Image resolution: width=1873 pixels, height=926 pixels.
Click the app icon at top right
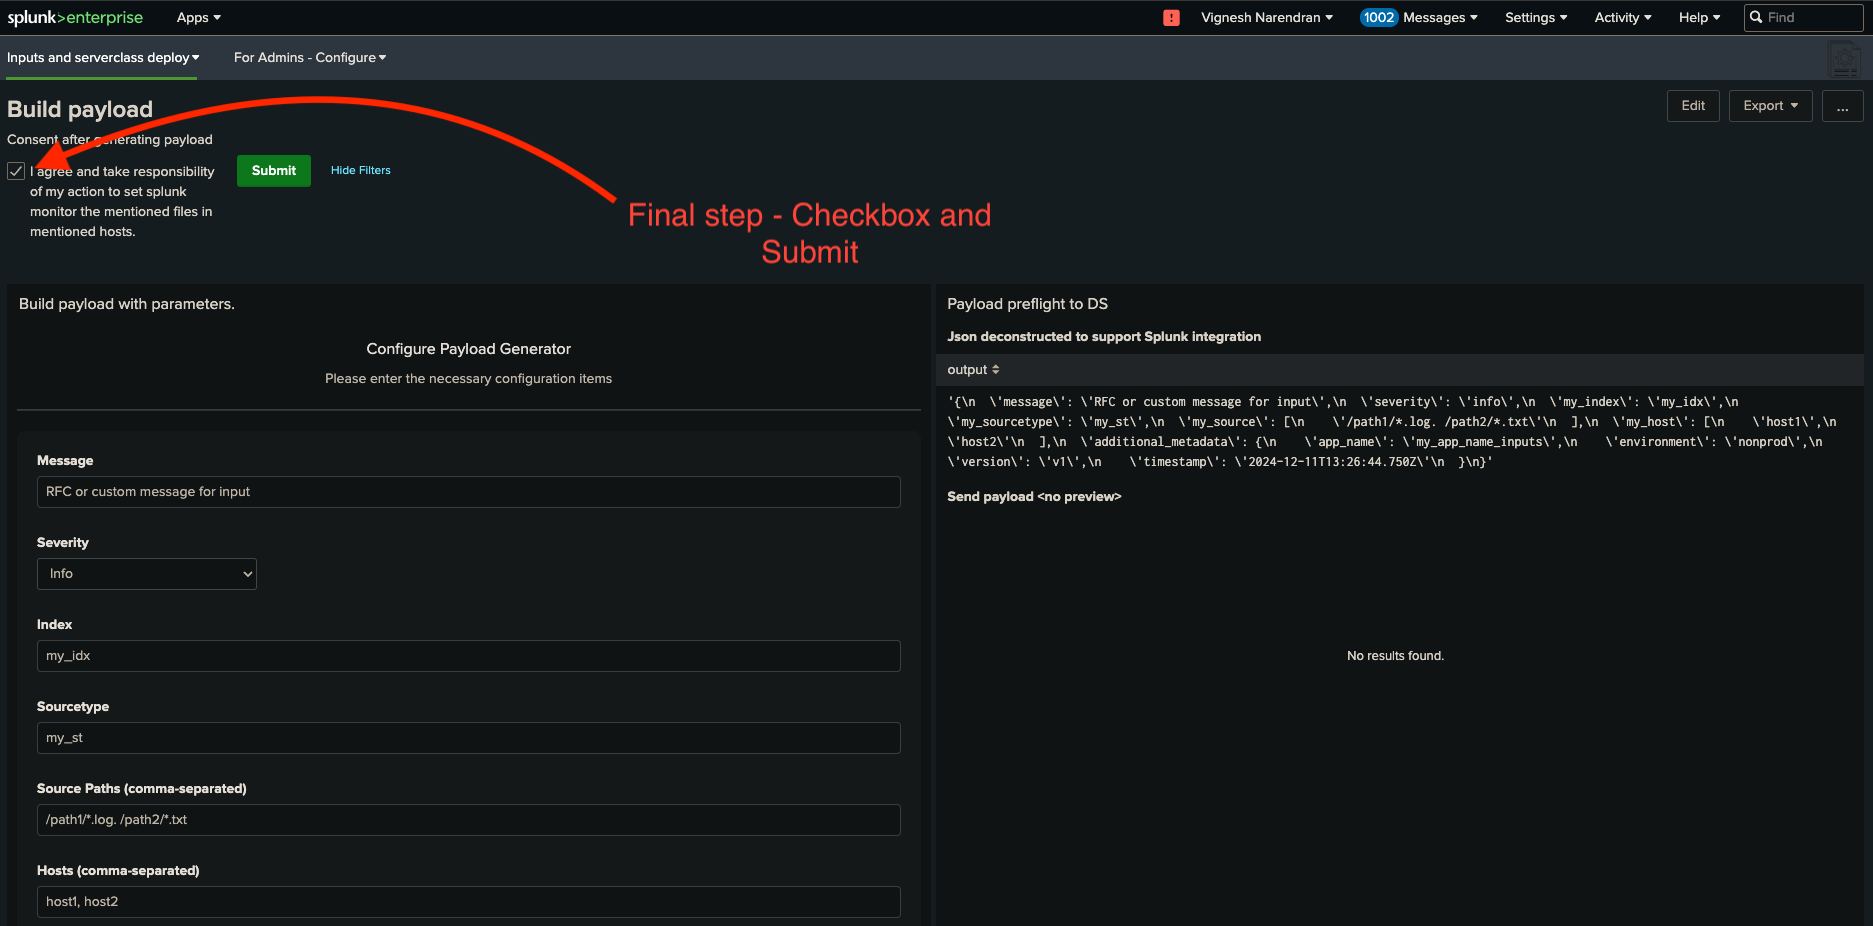click(1844, 59)
